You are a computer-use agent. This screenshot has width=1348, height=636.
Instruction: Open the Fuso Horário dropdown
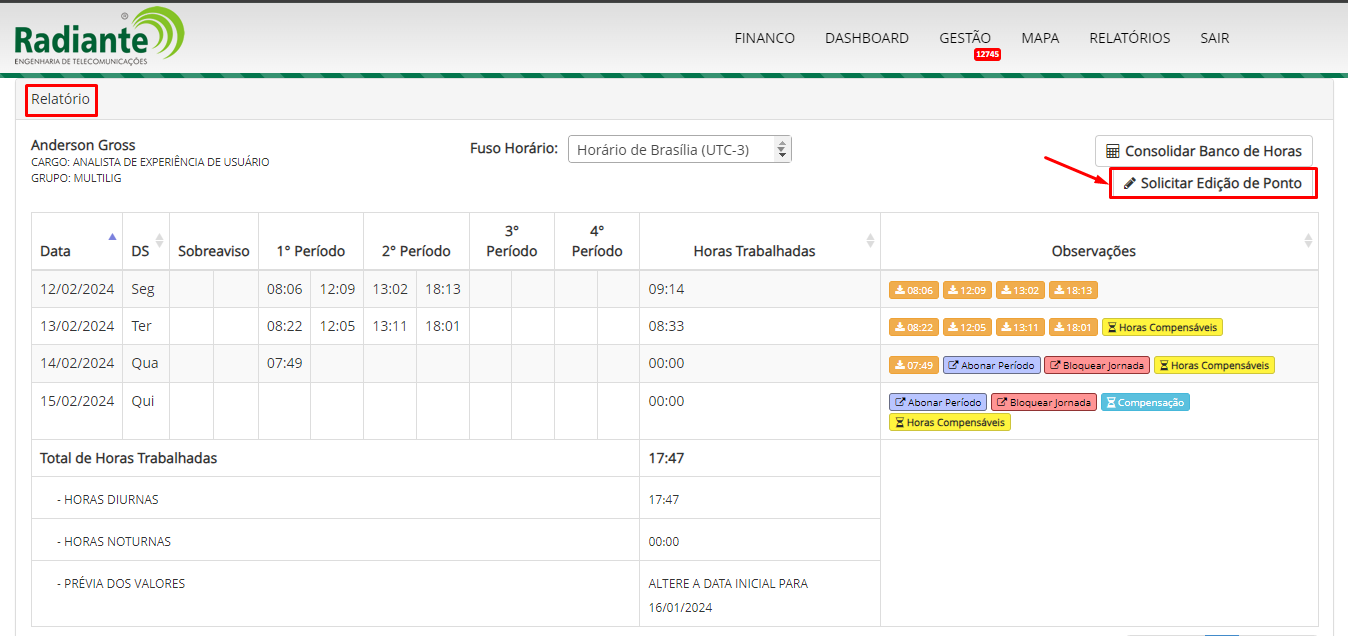point(679,149)
